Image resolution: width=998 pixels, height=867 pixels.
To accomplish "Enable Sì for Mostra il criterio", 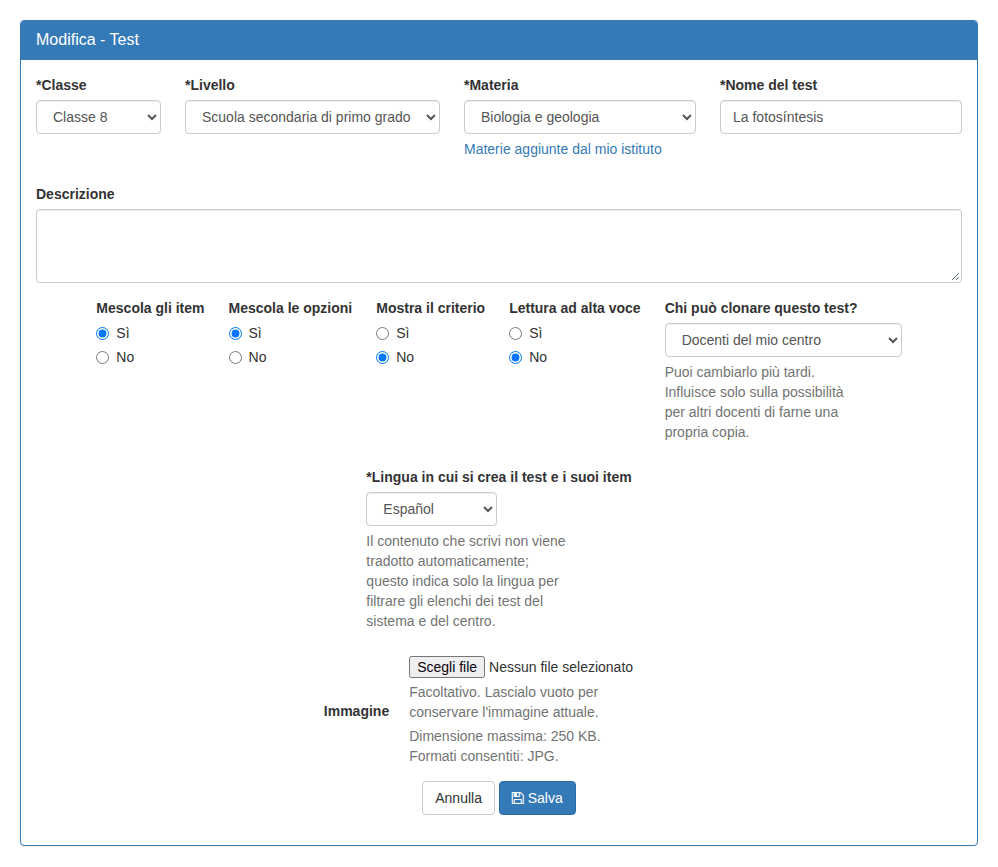I will point(383,334).
